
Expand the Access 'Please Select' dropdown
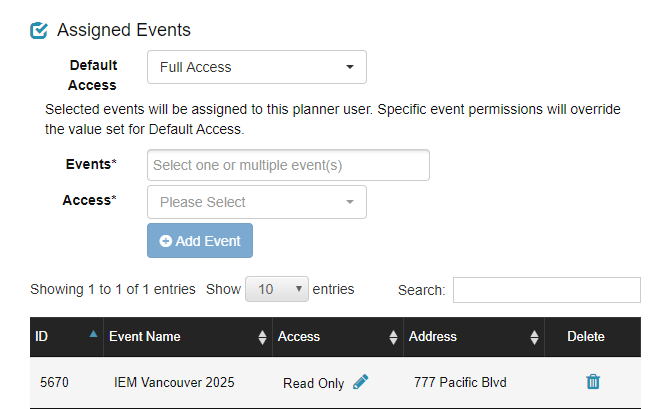(256, 202)
